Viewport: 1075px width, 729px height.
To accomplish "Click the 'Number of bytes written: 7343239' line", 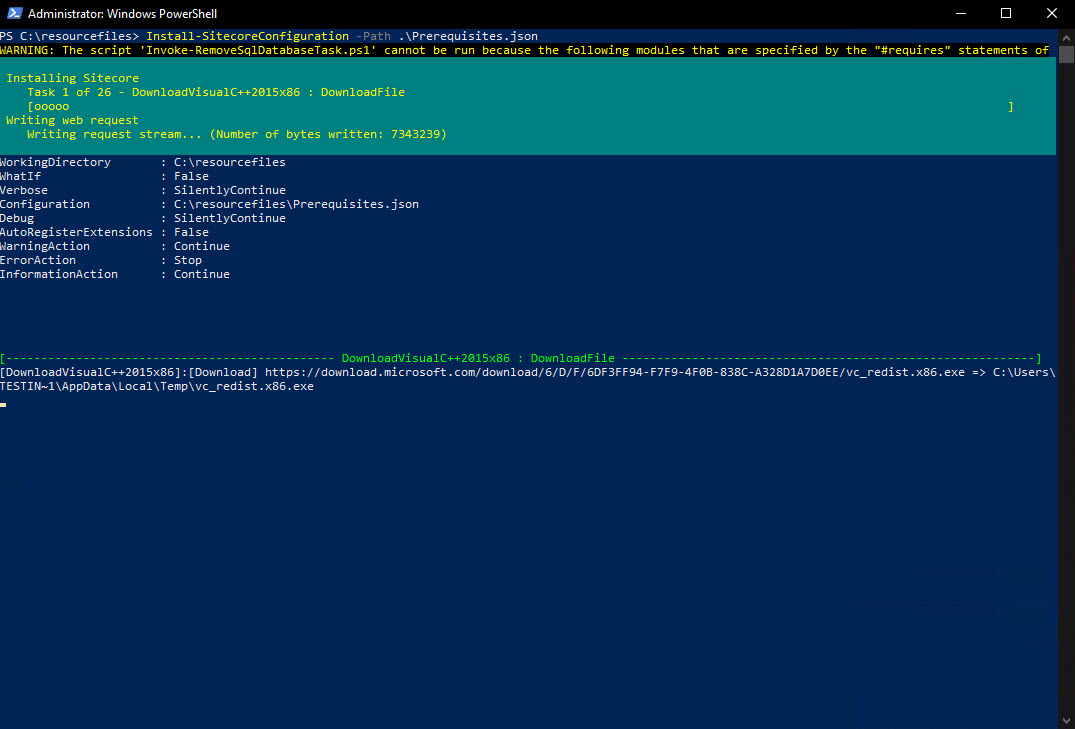I will tap(237, 134).
